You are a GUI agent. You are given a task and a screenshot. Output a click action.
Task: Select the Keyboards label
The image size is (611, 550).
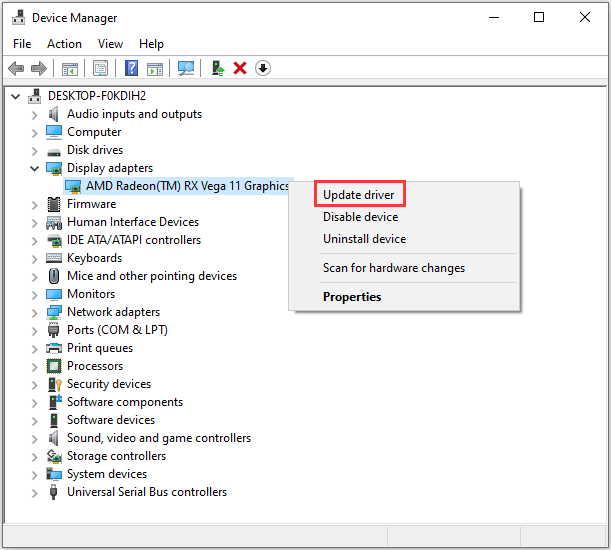tap(95, 258)
